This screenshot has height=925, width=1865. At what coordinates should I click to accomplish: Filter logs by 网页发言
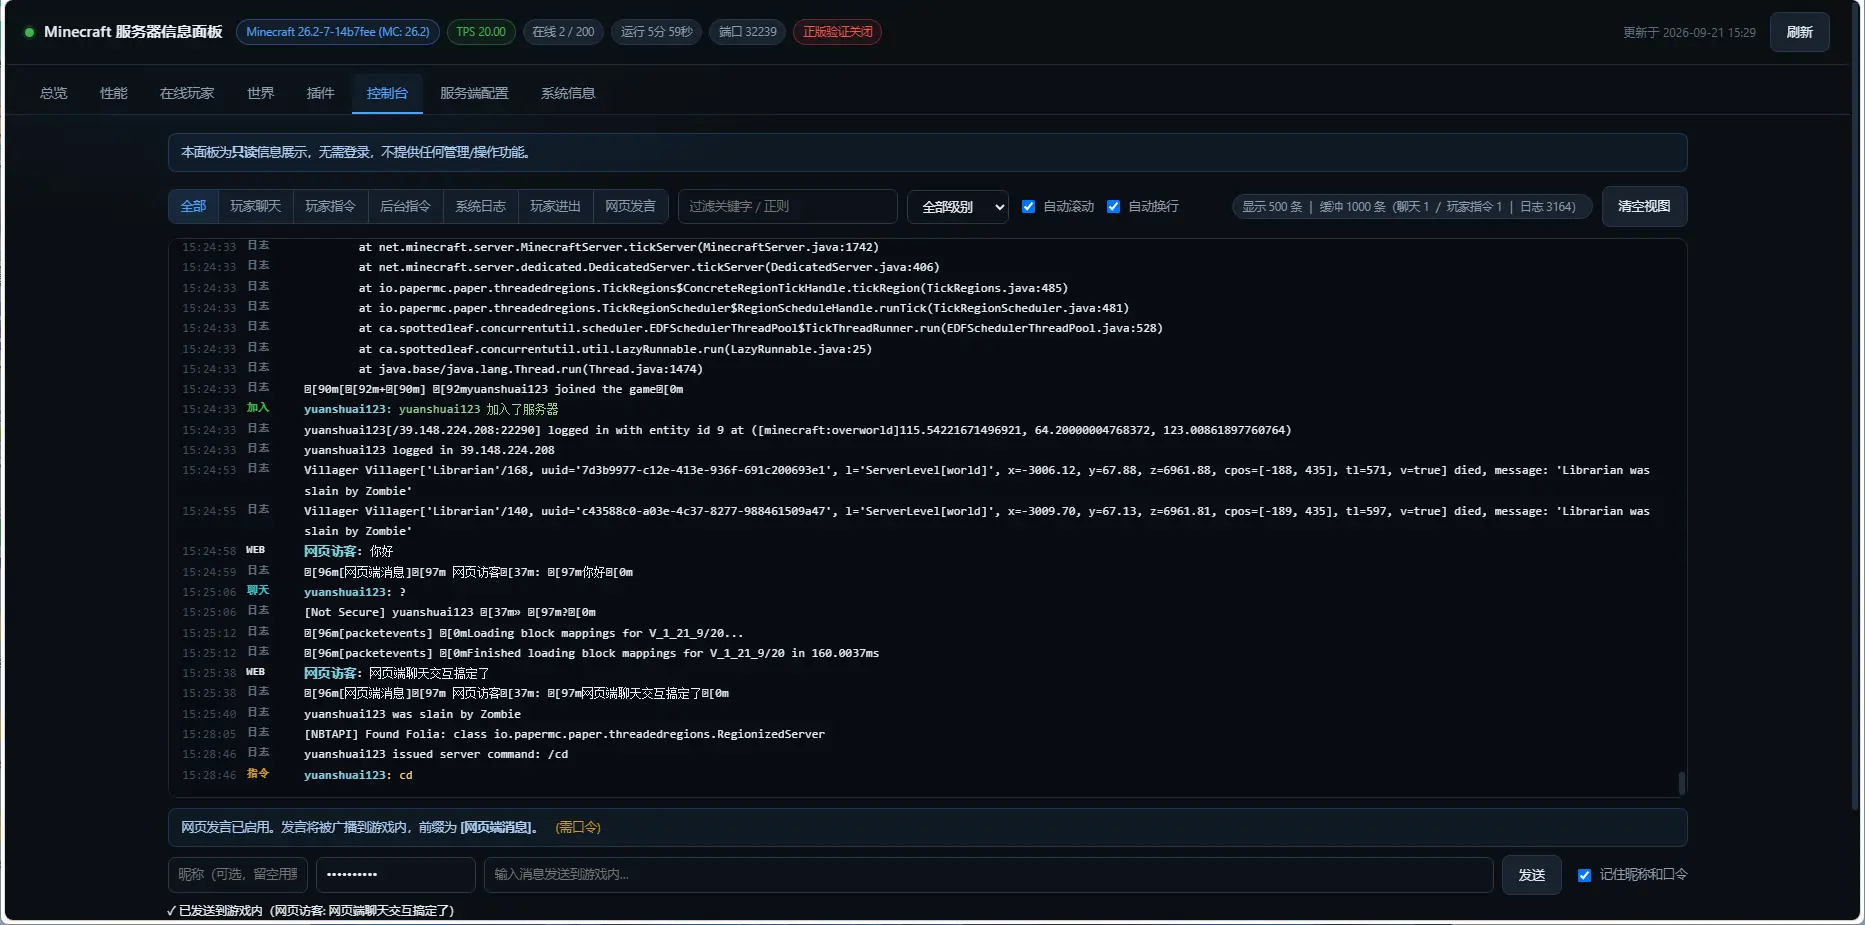(x=631, y=206)
